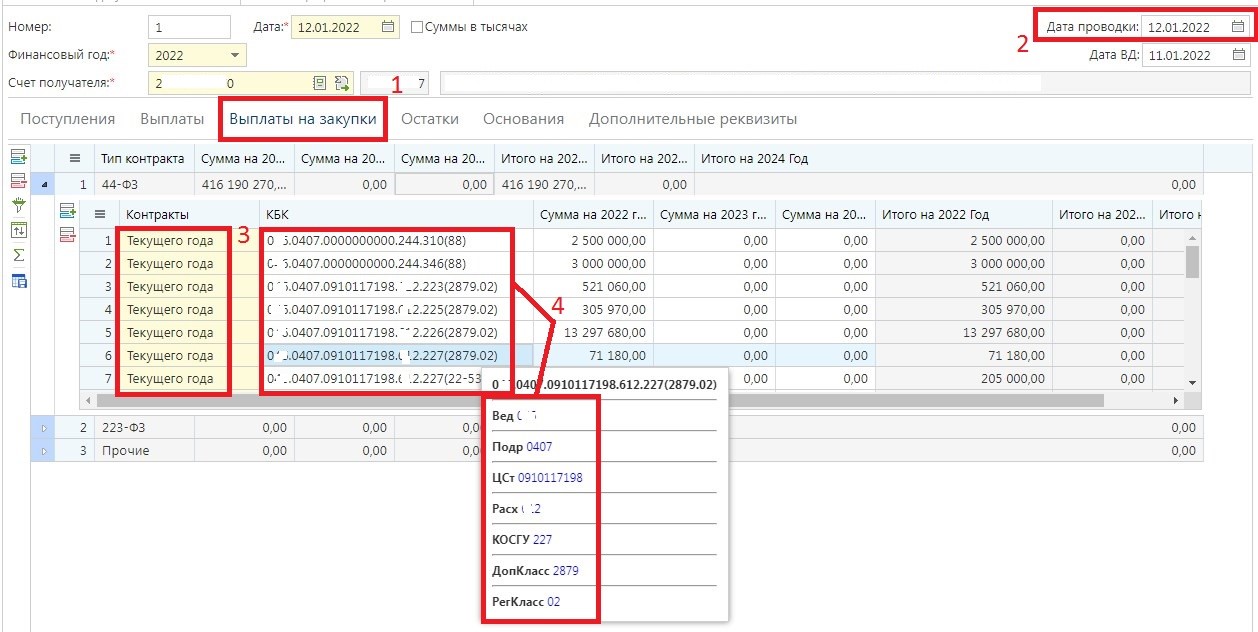Open the filter funnel icon
Image resolution: width=1258 pixels, height=632 pixels.
[x=18, y=205]
